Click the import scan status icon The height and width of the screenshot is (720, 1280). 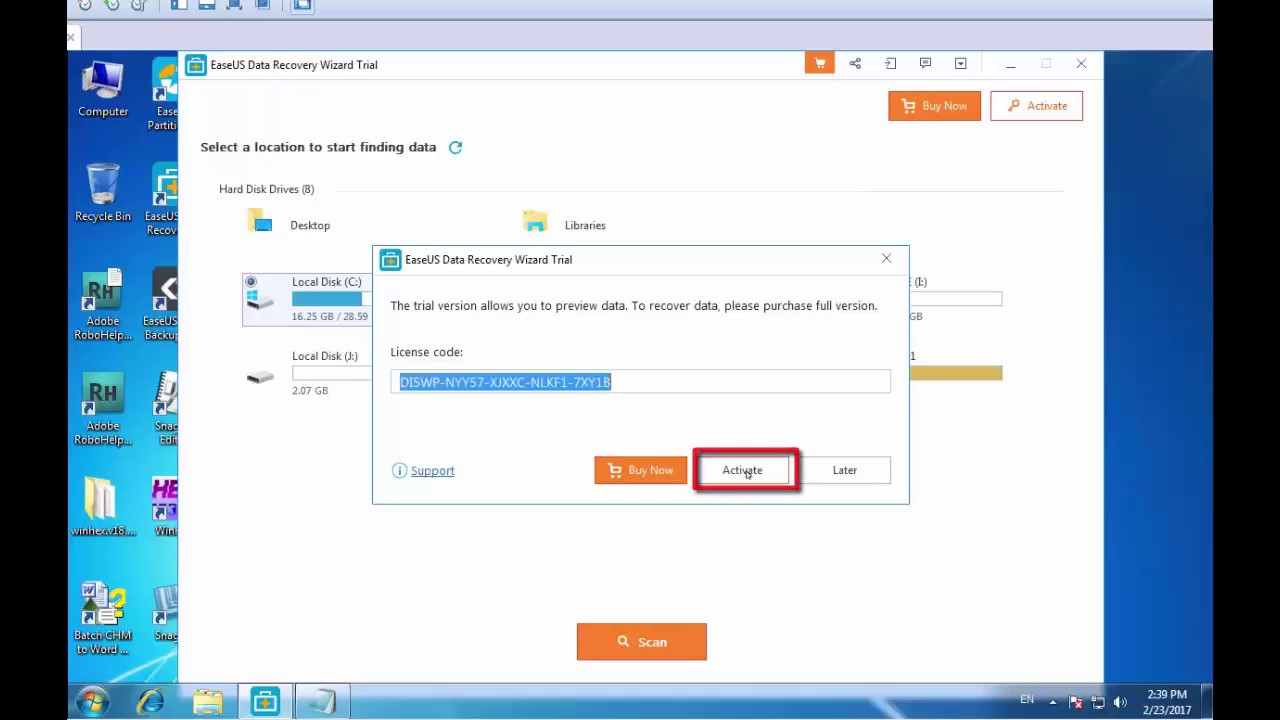[x=890, y=64]
